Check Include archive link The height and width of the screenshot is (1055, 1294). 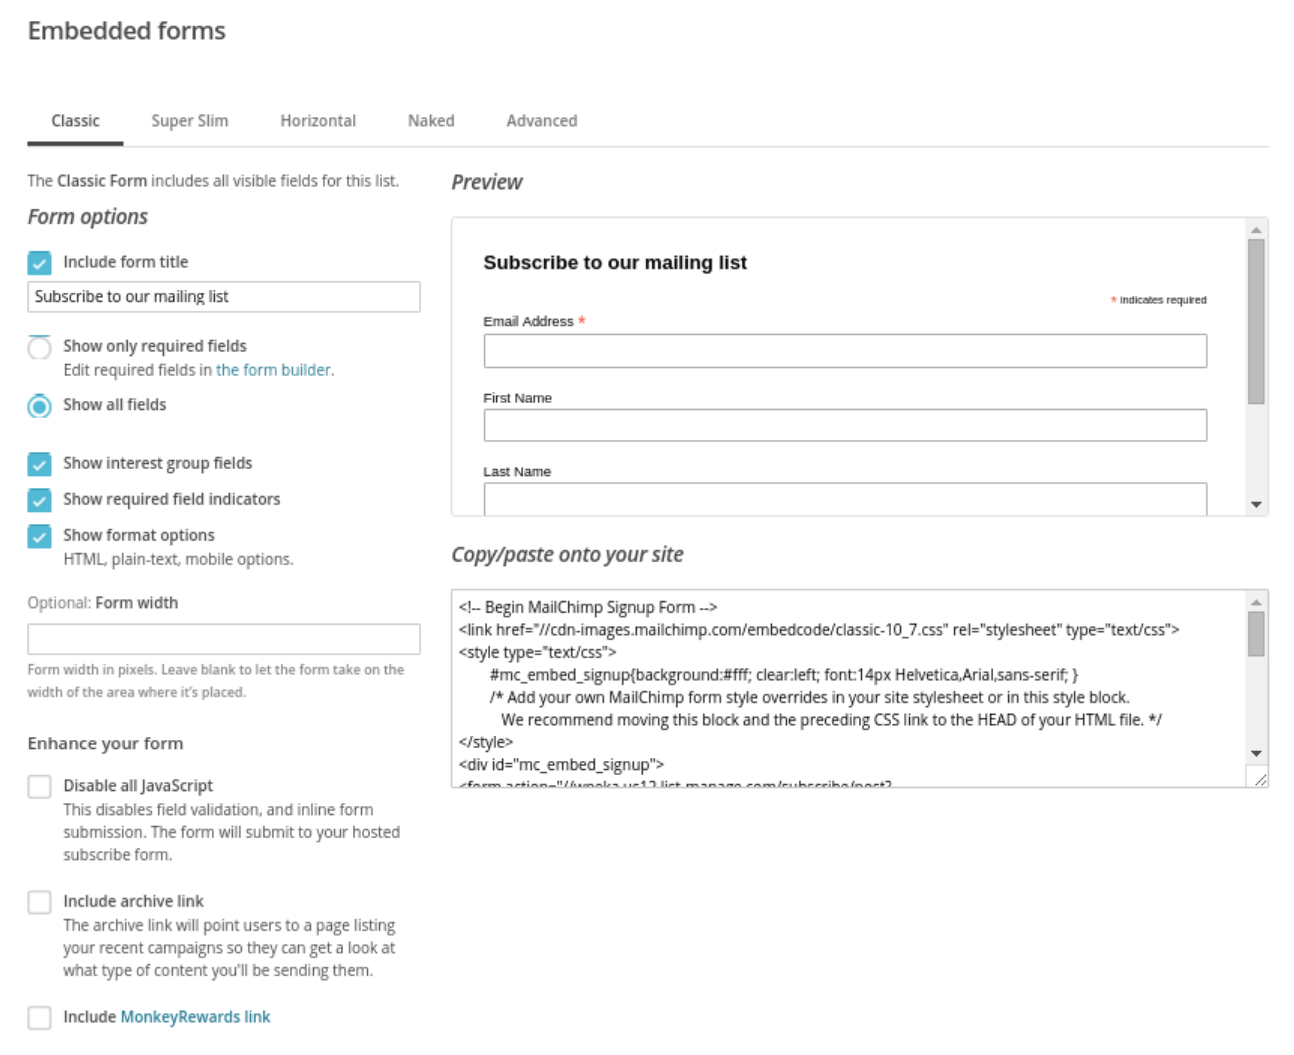pos(39,901)
